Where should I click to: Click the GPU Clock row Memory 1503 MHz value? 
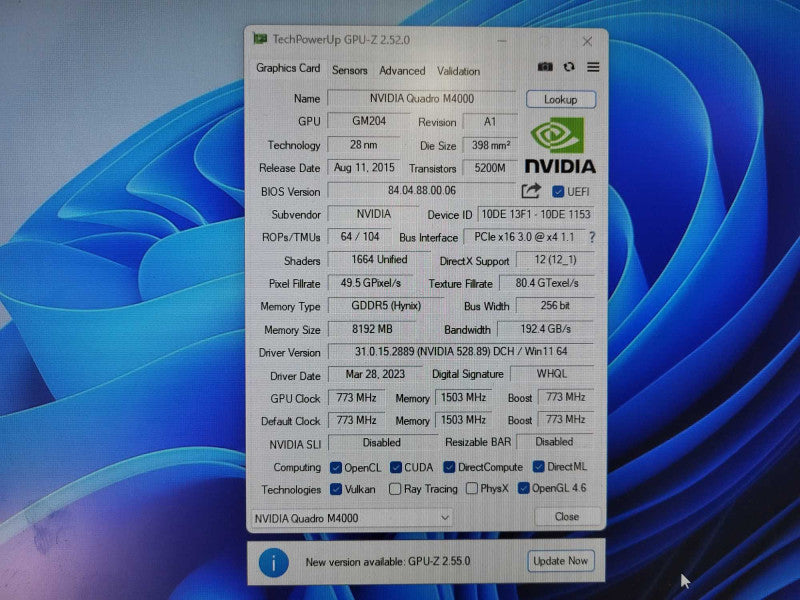click(x=463, y=397)
